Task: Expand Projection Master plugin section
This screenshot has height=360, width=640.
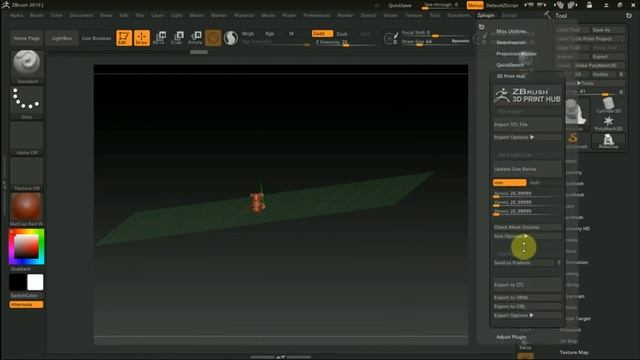Action: tap(516, 54)
